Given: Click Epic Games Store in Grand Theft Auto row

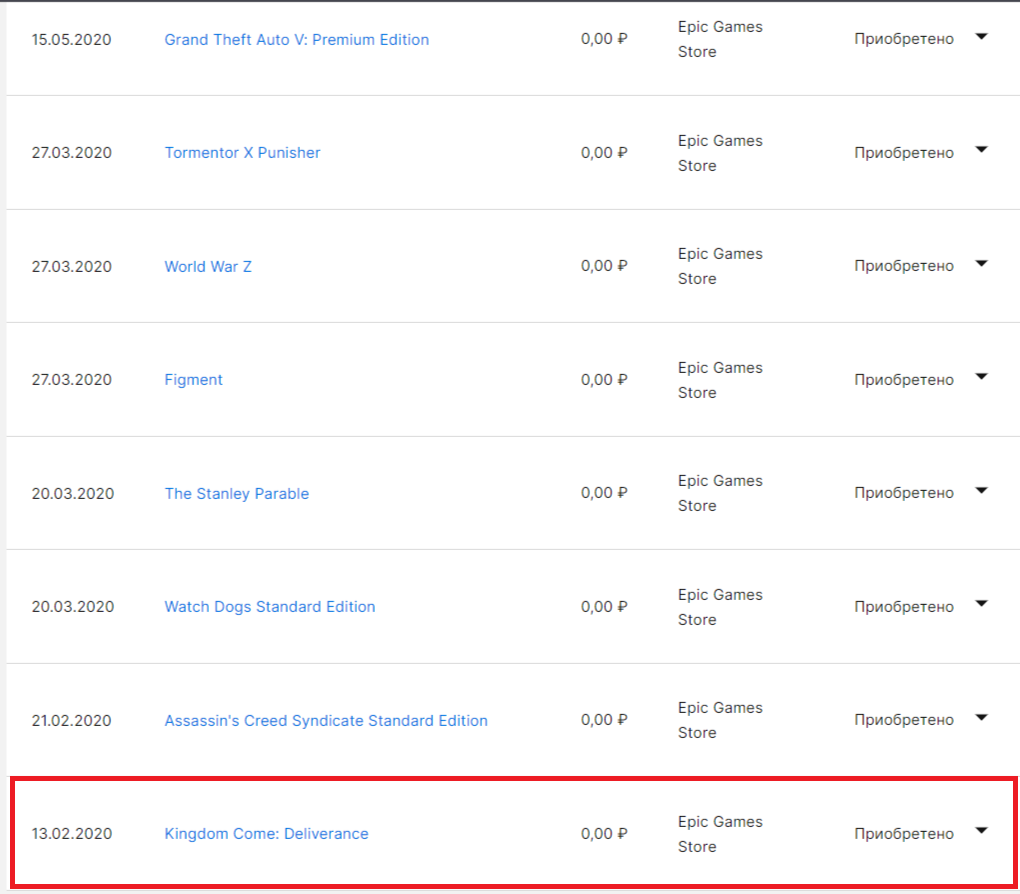Looking at the screenshot, I should 720,39.
